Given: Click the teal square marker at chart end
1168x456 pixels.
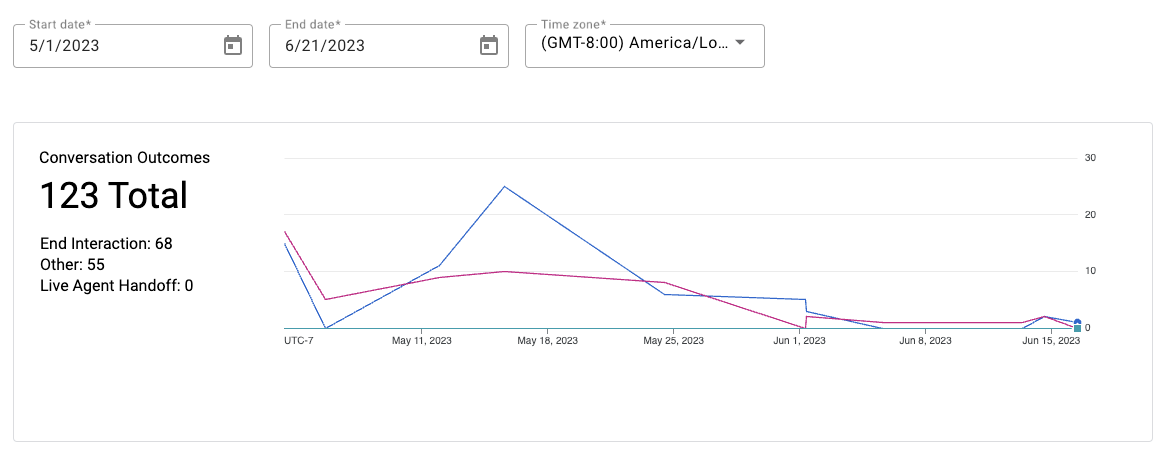Looking at the screenshot, I should [1077, 328].
